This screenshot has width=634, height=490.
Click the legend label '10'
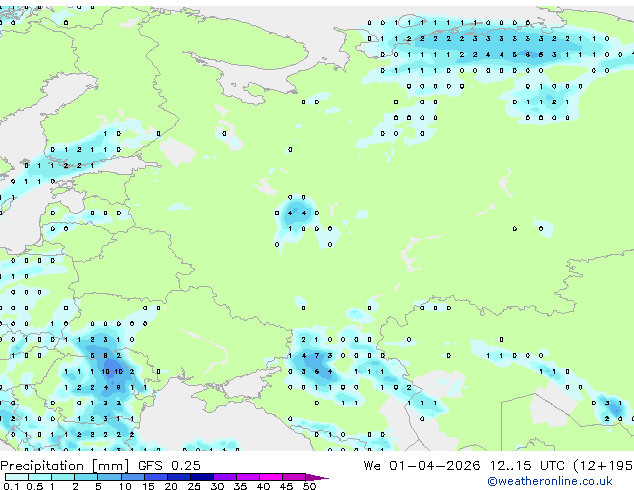point(125,486)
